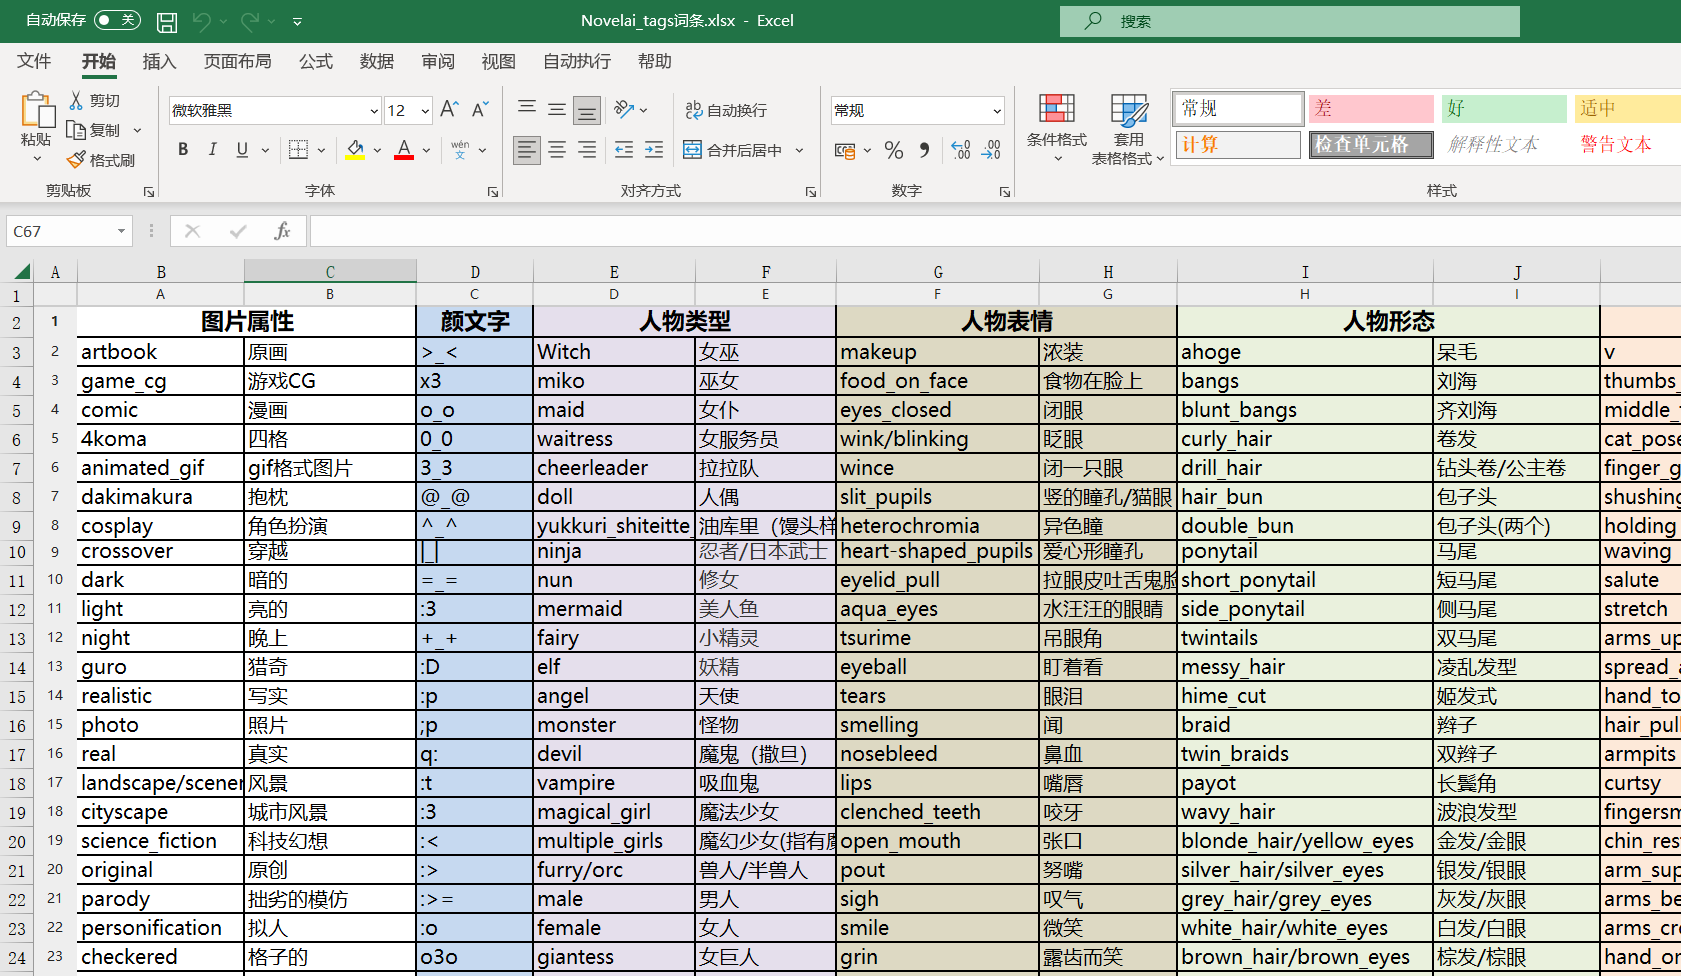Undo the last action
The width and height of the screenshot is (1681, 976).
202,21
